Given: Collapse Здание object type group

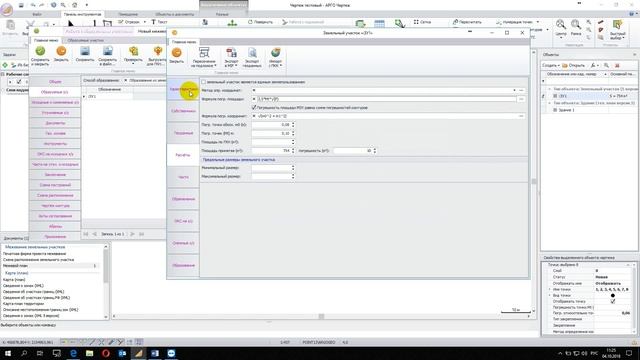Looking at the screenshot, I should click(549, 103).
